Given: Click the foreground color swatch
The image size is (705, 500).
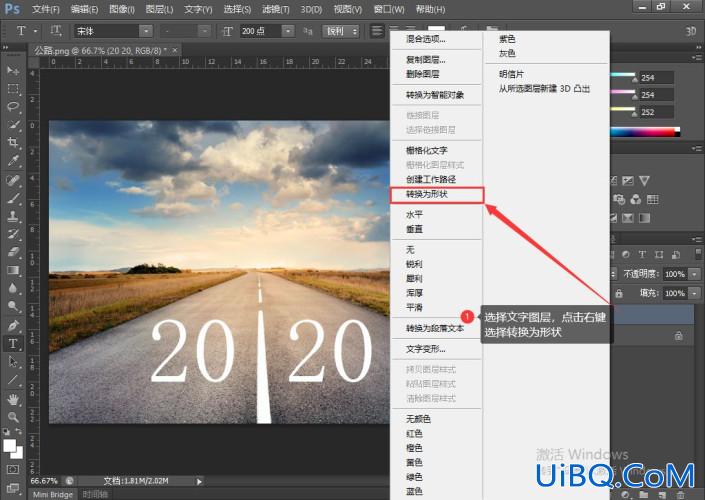Looking at the screenshot, I should coord(9,446).
